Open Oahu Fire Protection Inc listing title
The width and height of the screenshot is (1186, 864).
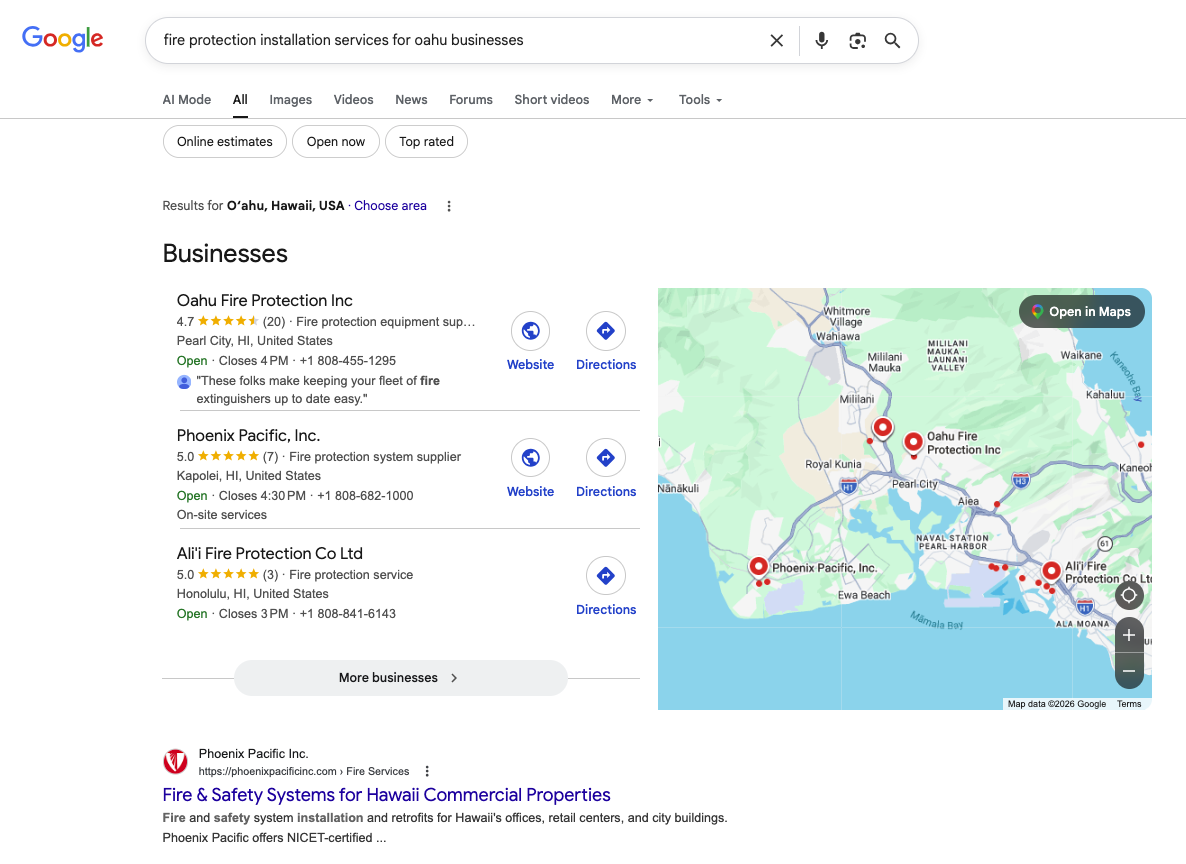(265, 300)
